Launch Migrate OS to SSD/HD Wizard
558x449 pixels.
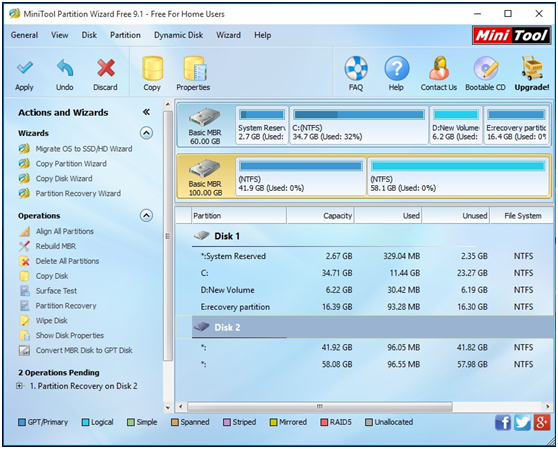[x=84, y=149]
